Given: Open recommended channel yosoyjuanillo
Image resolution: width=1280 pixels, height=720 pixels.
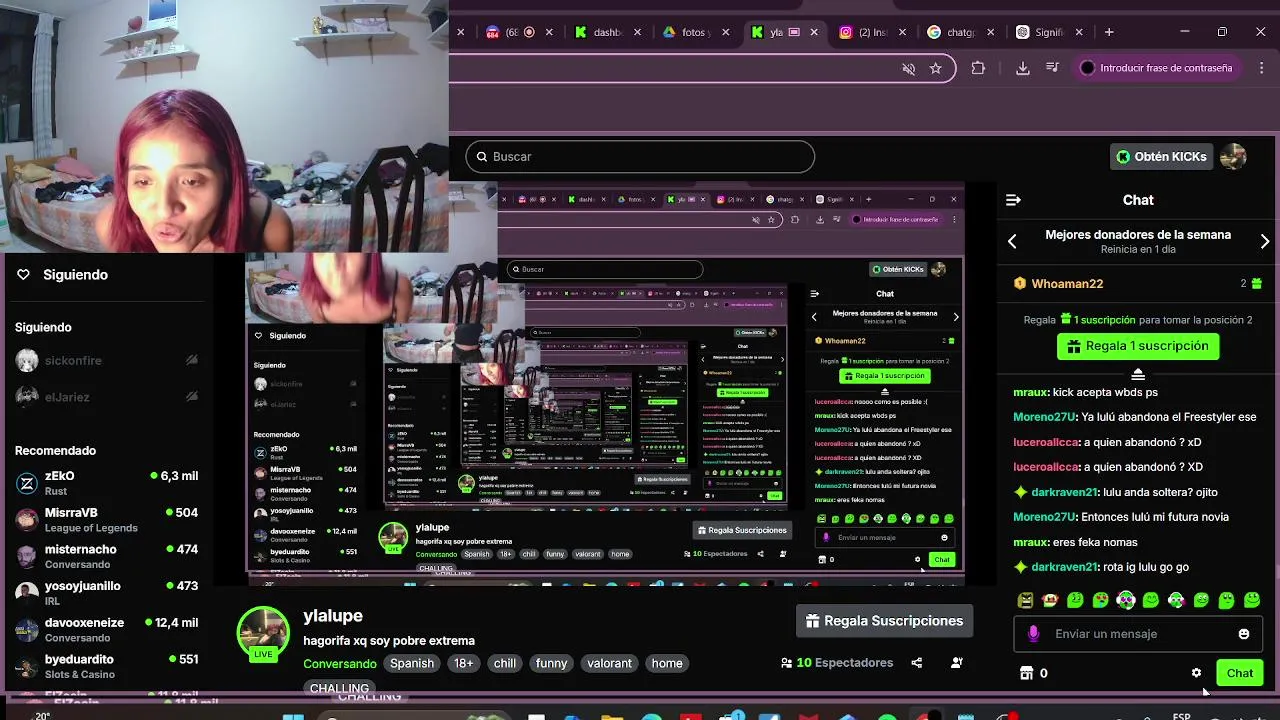Looking at the screenshot, I should pos(107,593).
